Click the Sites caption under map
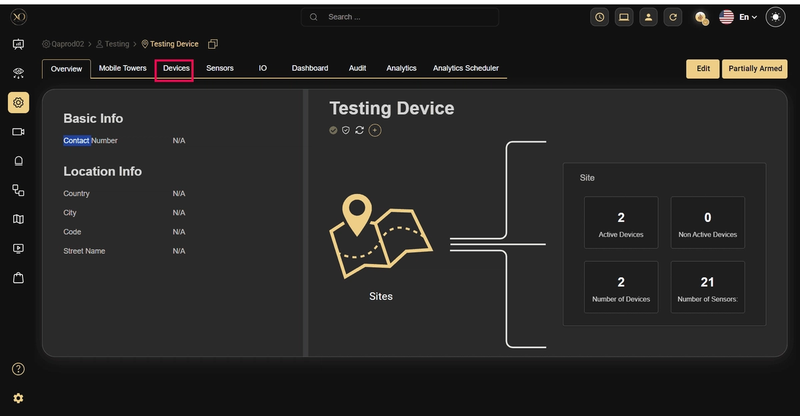The width and height of the screenshot is (800, 416). coord(381,297)
